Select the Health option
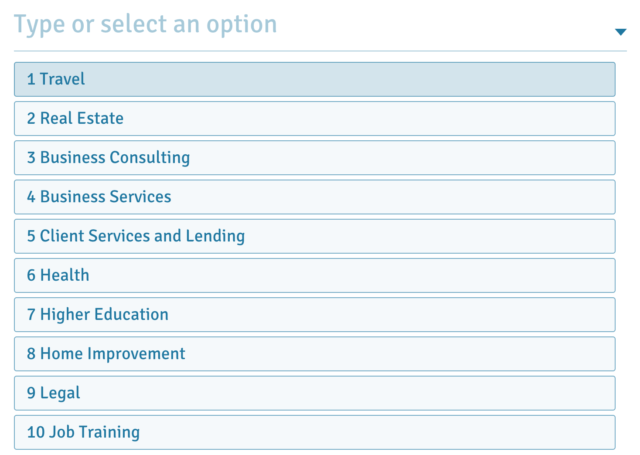This screenshot has height=455, width=640. [314, 275]
